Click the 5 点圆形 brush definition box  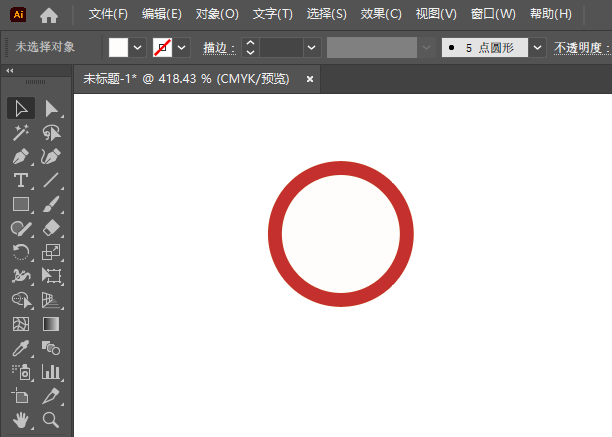click(x=485, y=48)
